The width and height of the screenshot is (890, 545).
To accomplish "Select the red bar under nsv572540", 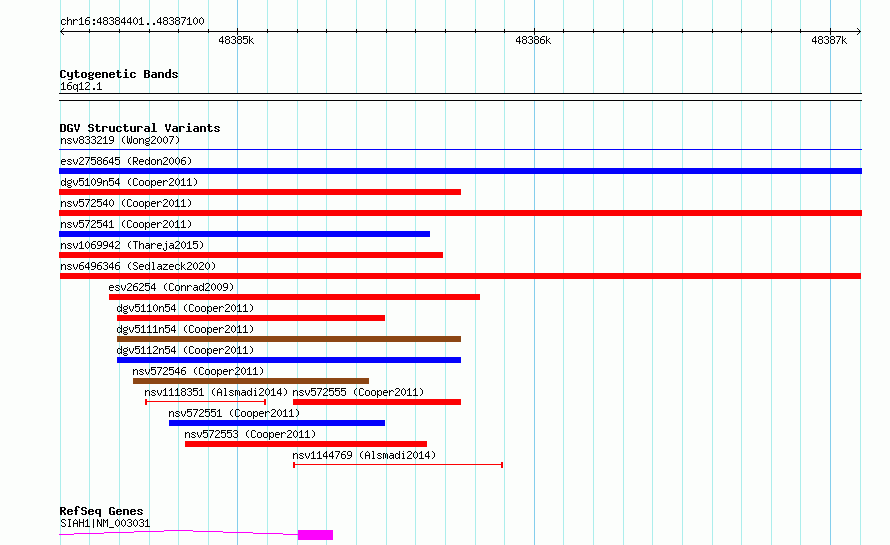I will point(460,213).
